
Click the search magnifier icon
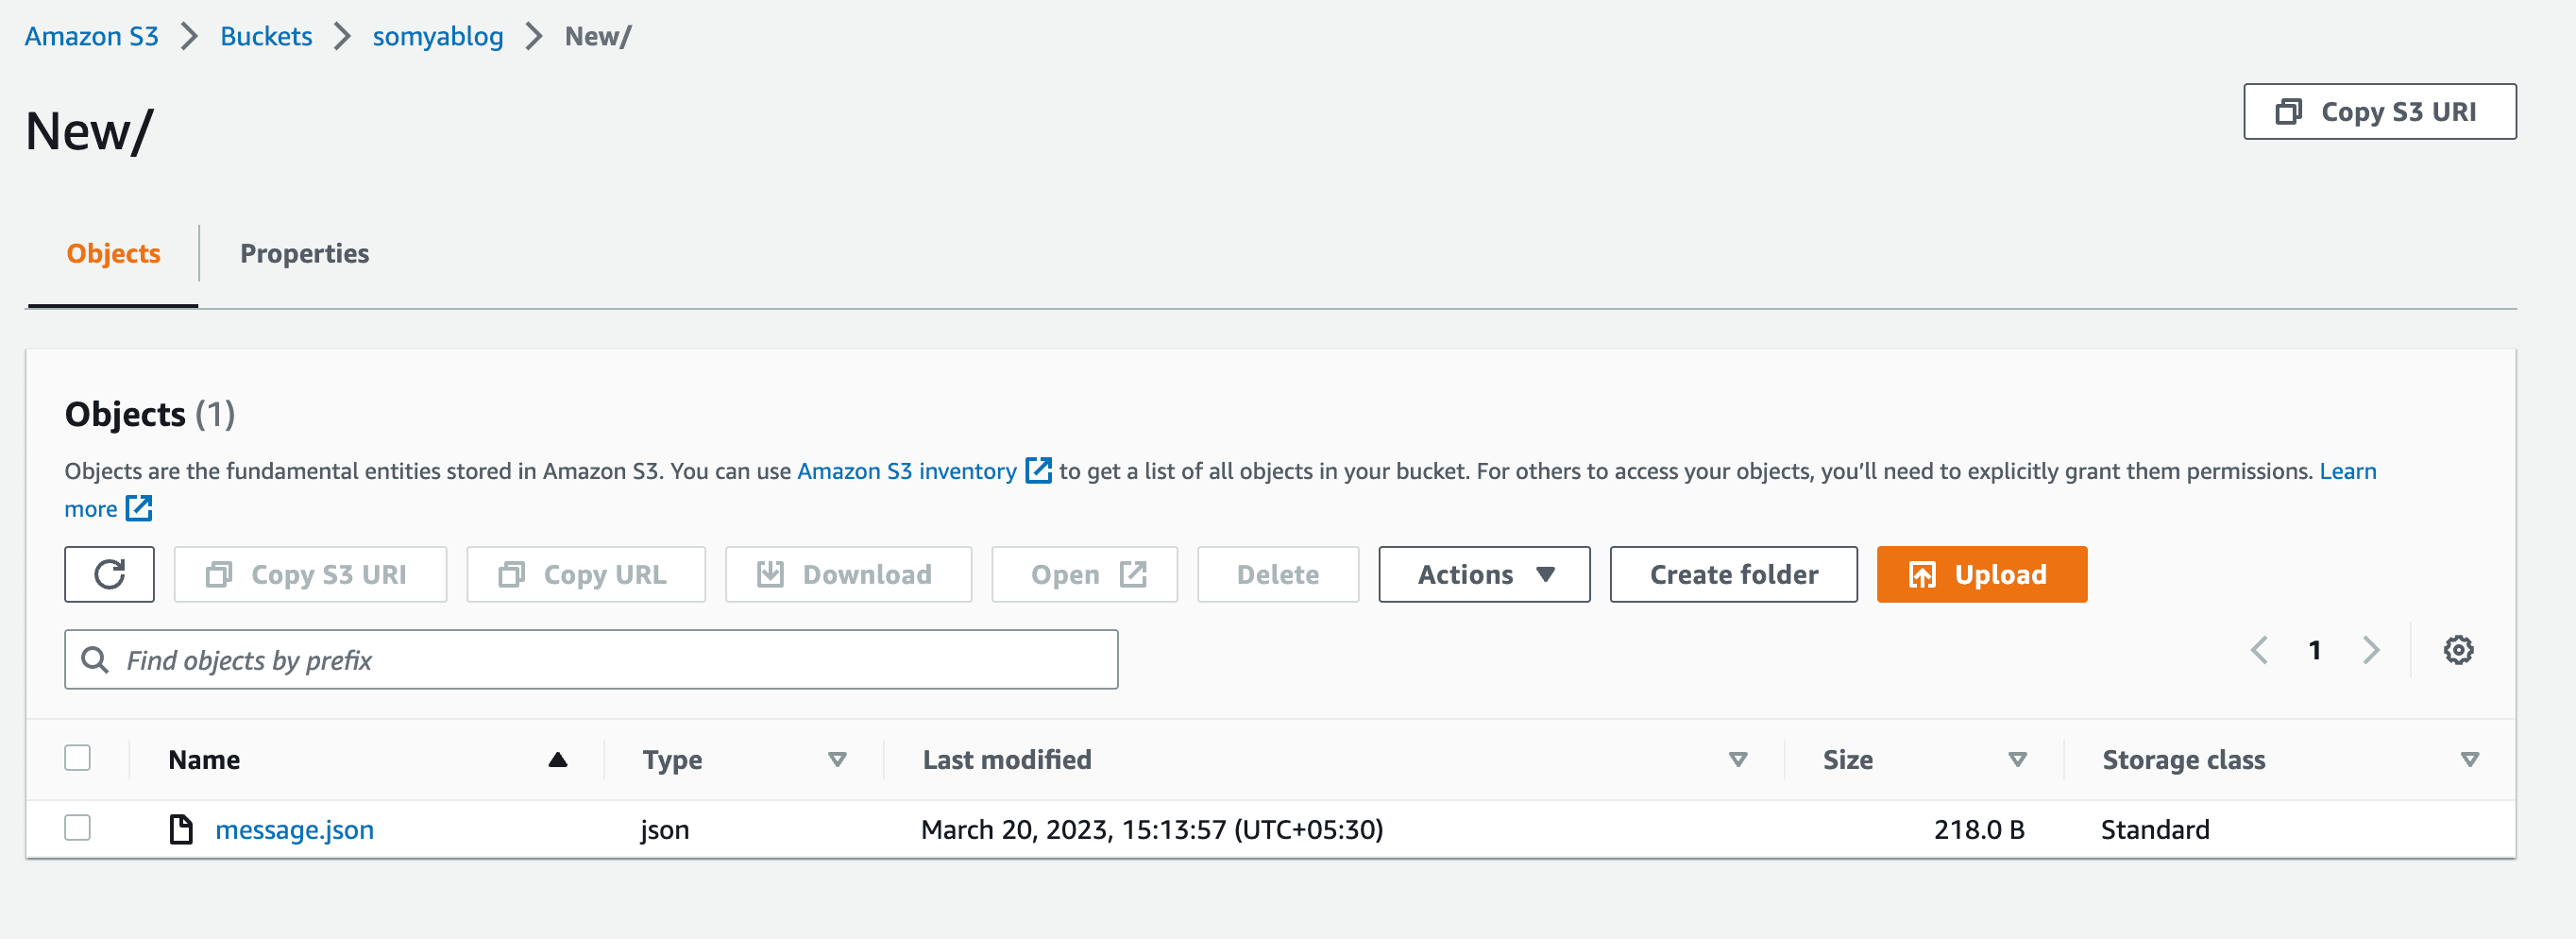[95, 660]
